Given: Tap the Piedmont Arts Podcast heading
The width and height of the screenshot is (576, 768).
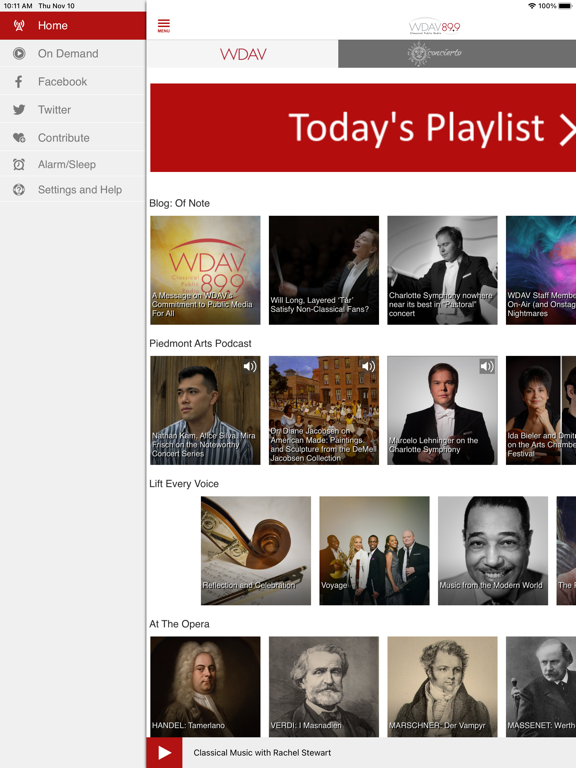Looking at the screenshot, I should [x=200, y=343].
